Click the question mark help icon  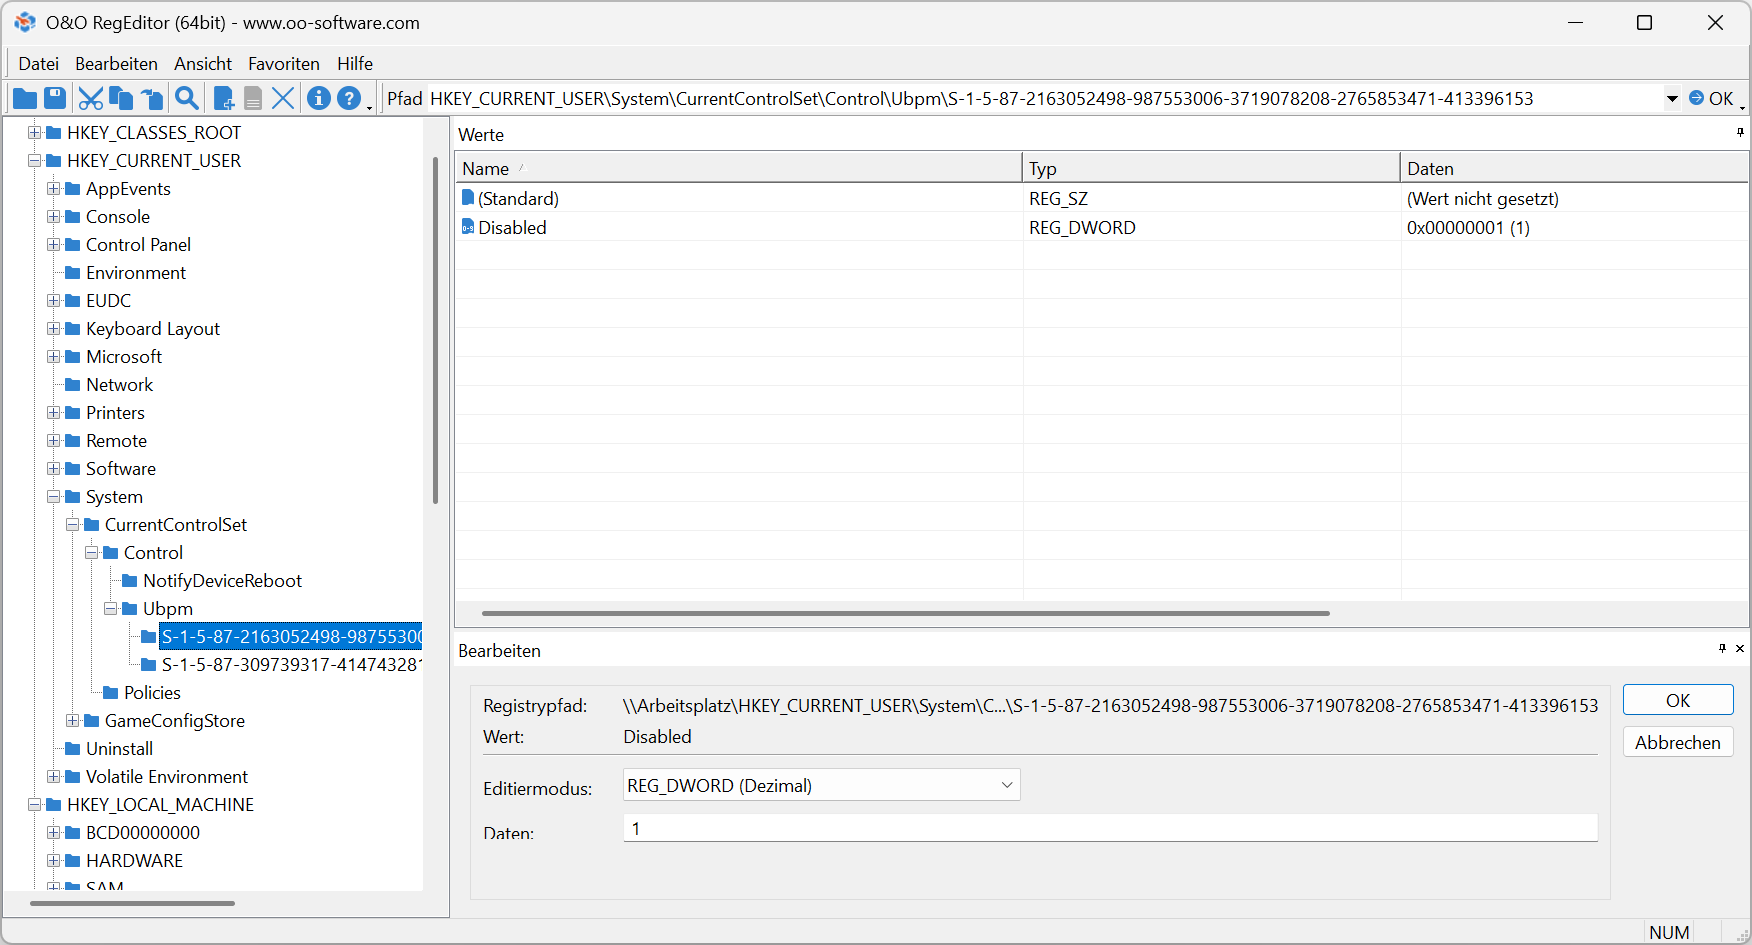[x=348, y=98]
